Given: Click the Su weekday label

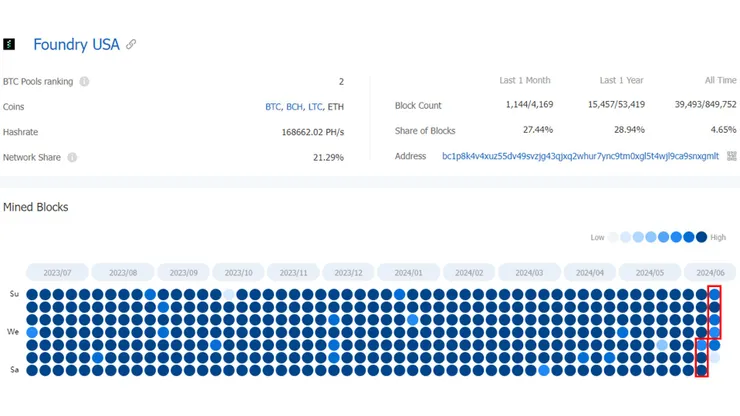Looking at the screenshot, I should coord(14,294).
